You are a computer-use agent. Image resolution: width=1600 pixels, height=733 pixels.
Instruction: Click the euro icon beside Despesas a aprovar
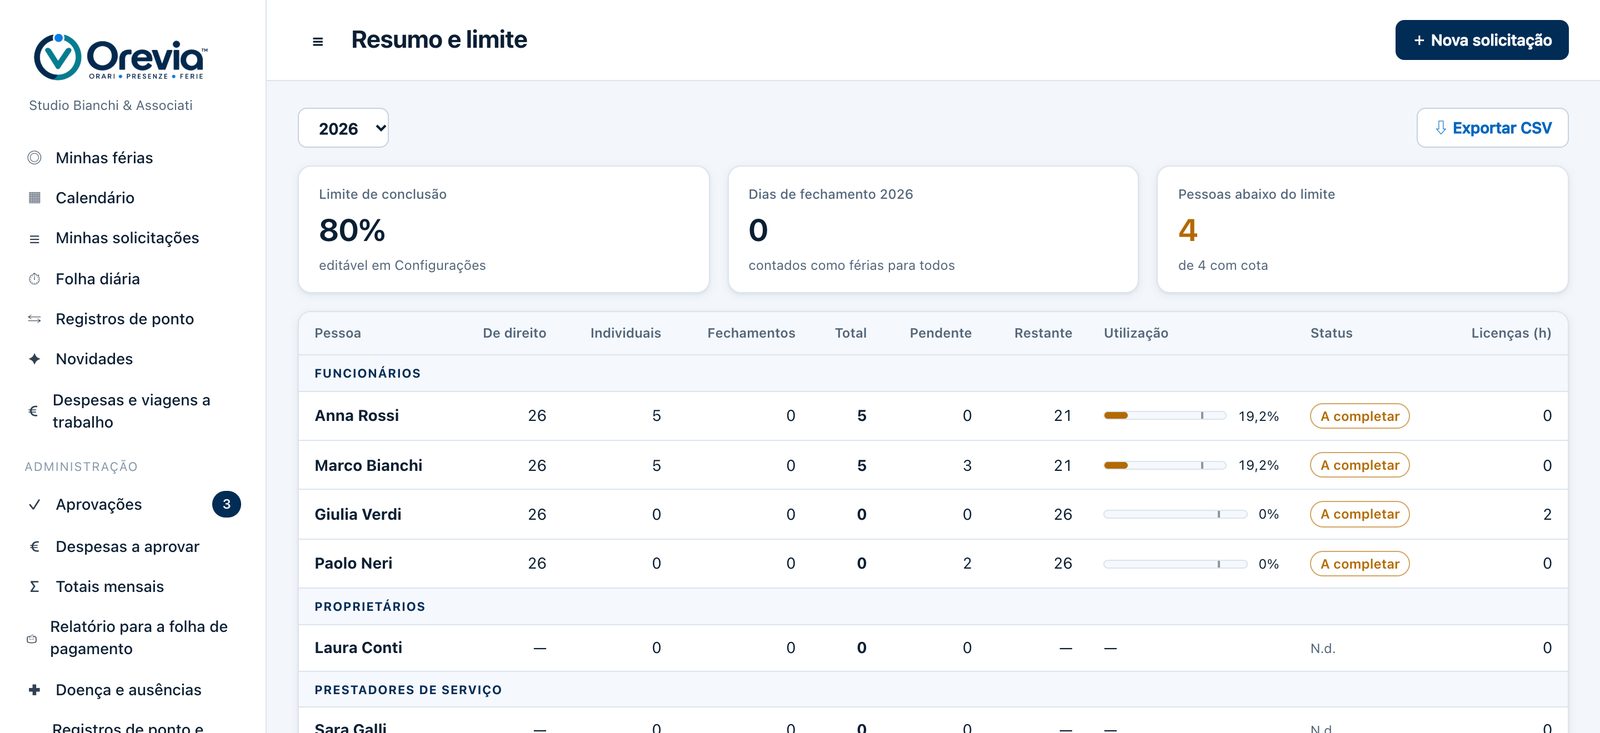coord(34,547)
